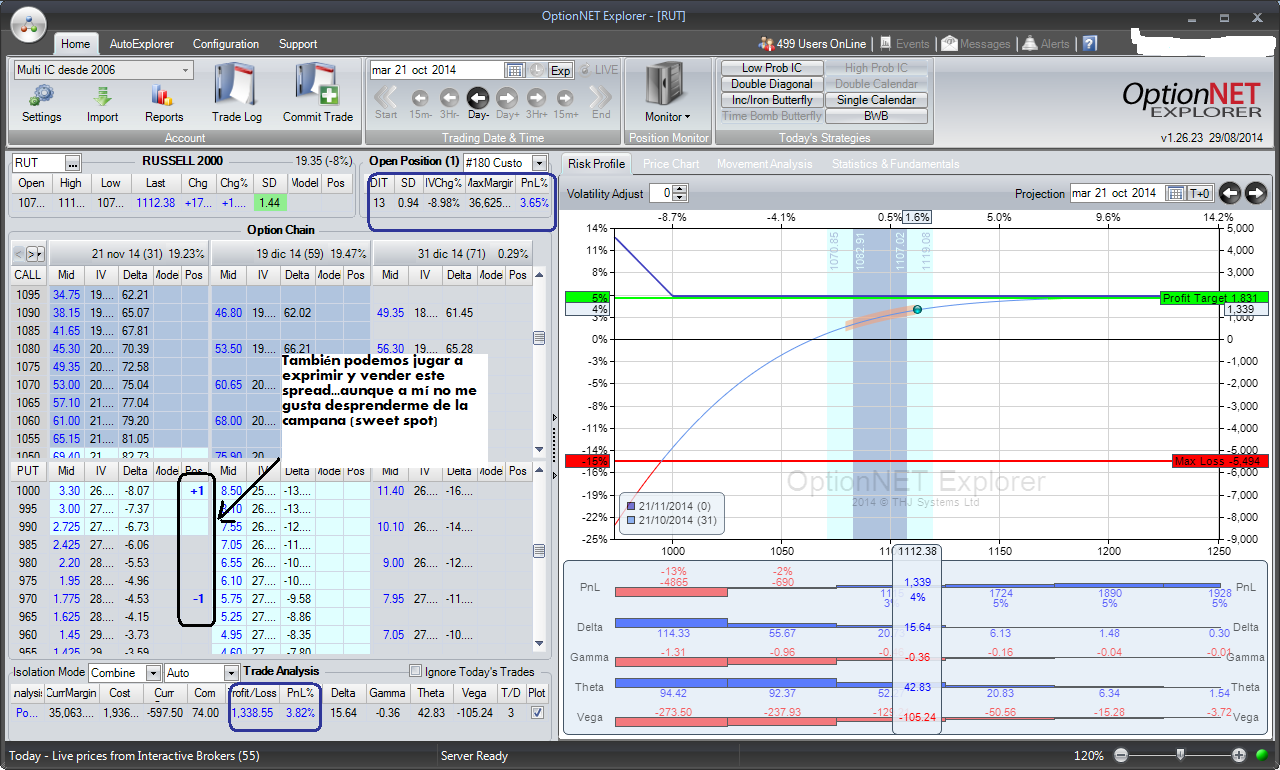1280x770 pixels.
Task: Expand the Multi IC desde 2006 account dropdown
Action: click(x=186, y=70)
